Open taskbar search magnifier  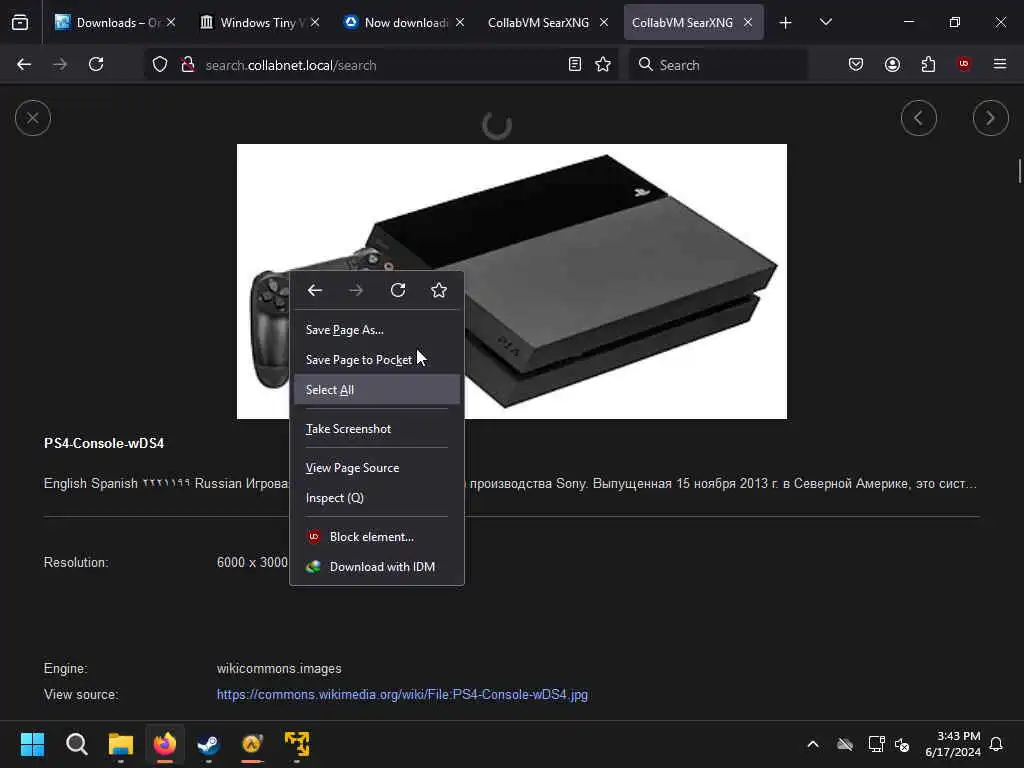76,744
